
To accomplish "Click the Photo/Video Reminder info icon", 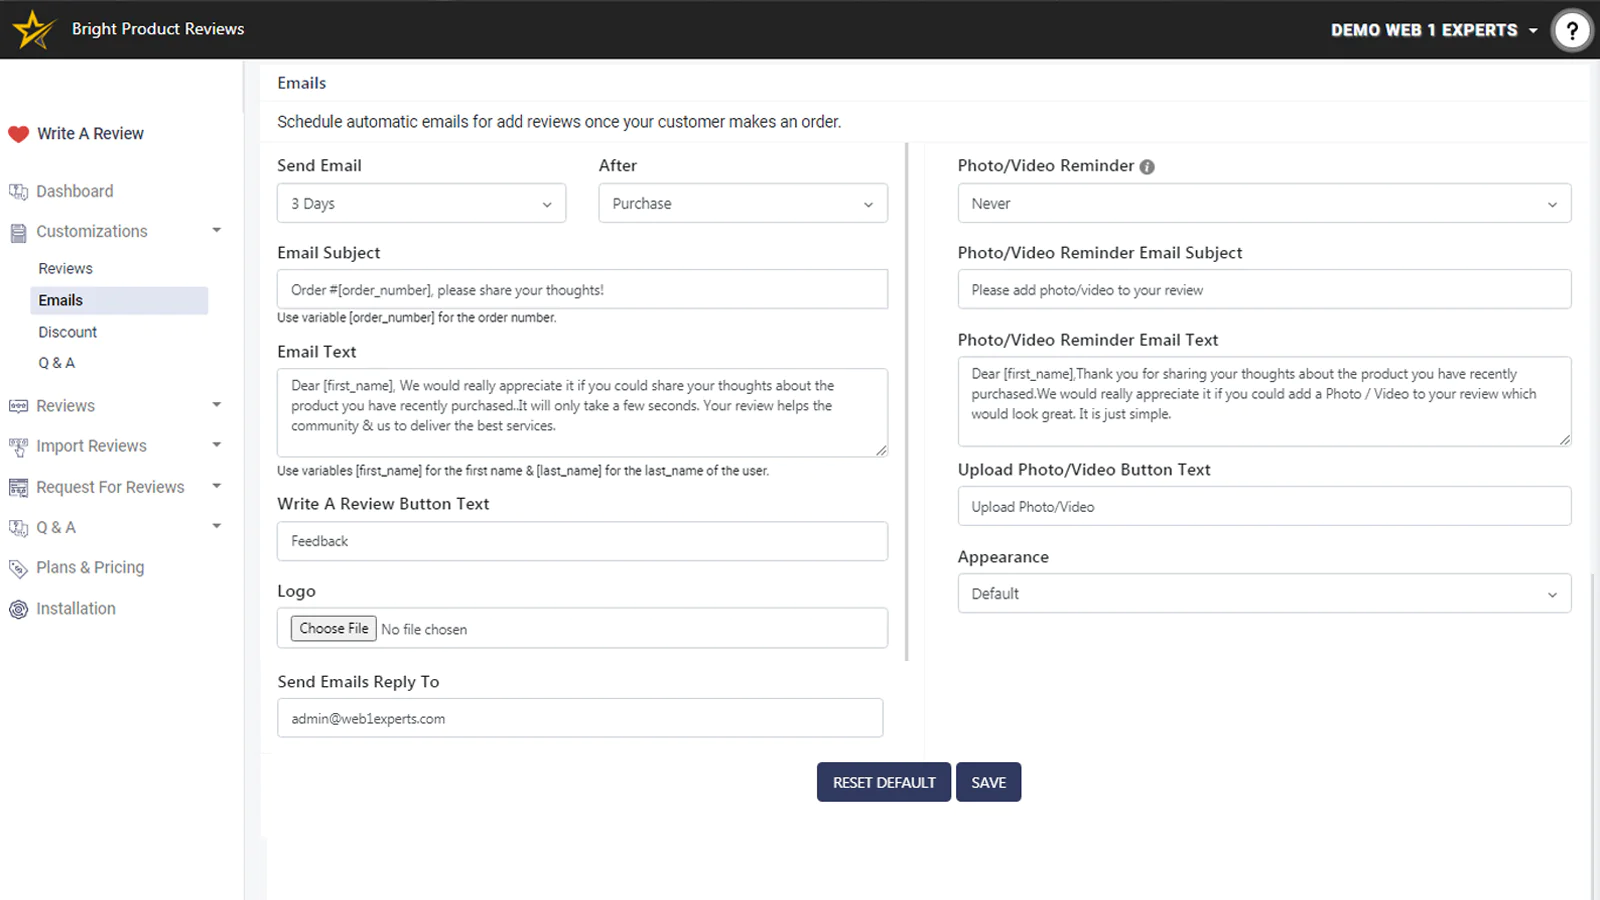I will [x=1147, y=167].
